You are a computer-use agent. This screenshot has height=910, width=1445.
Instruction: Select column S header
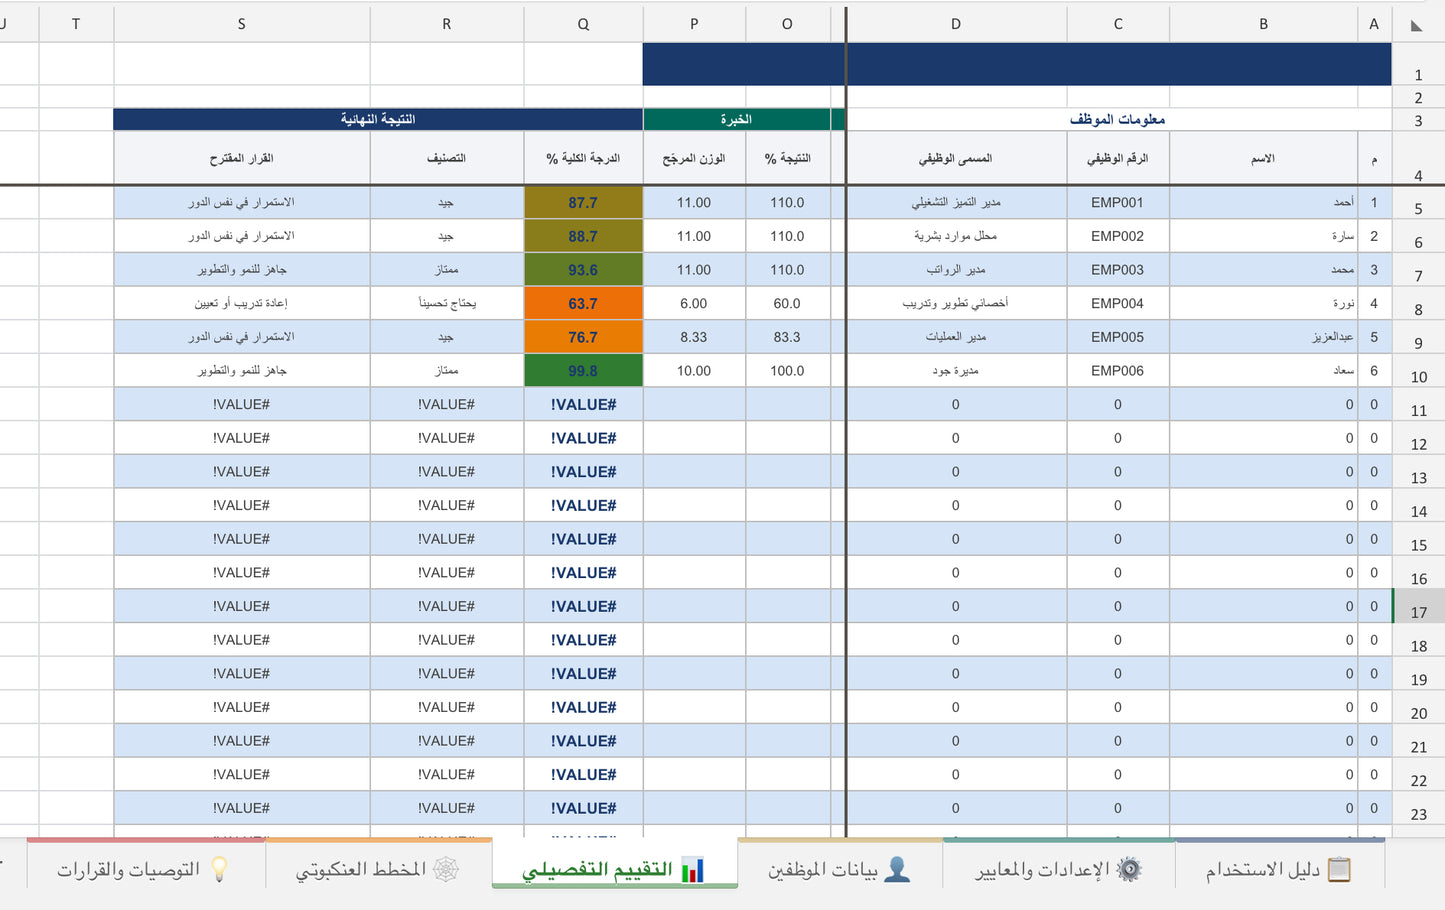241,24
